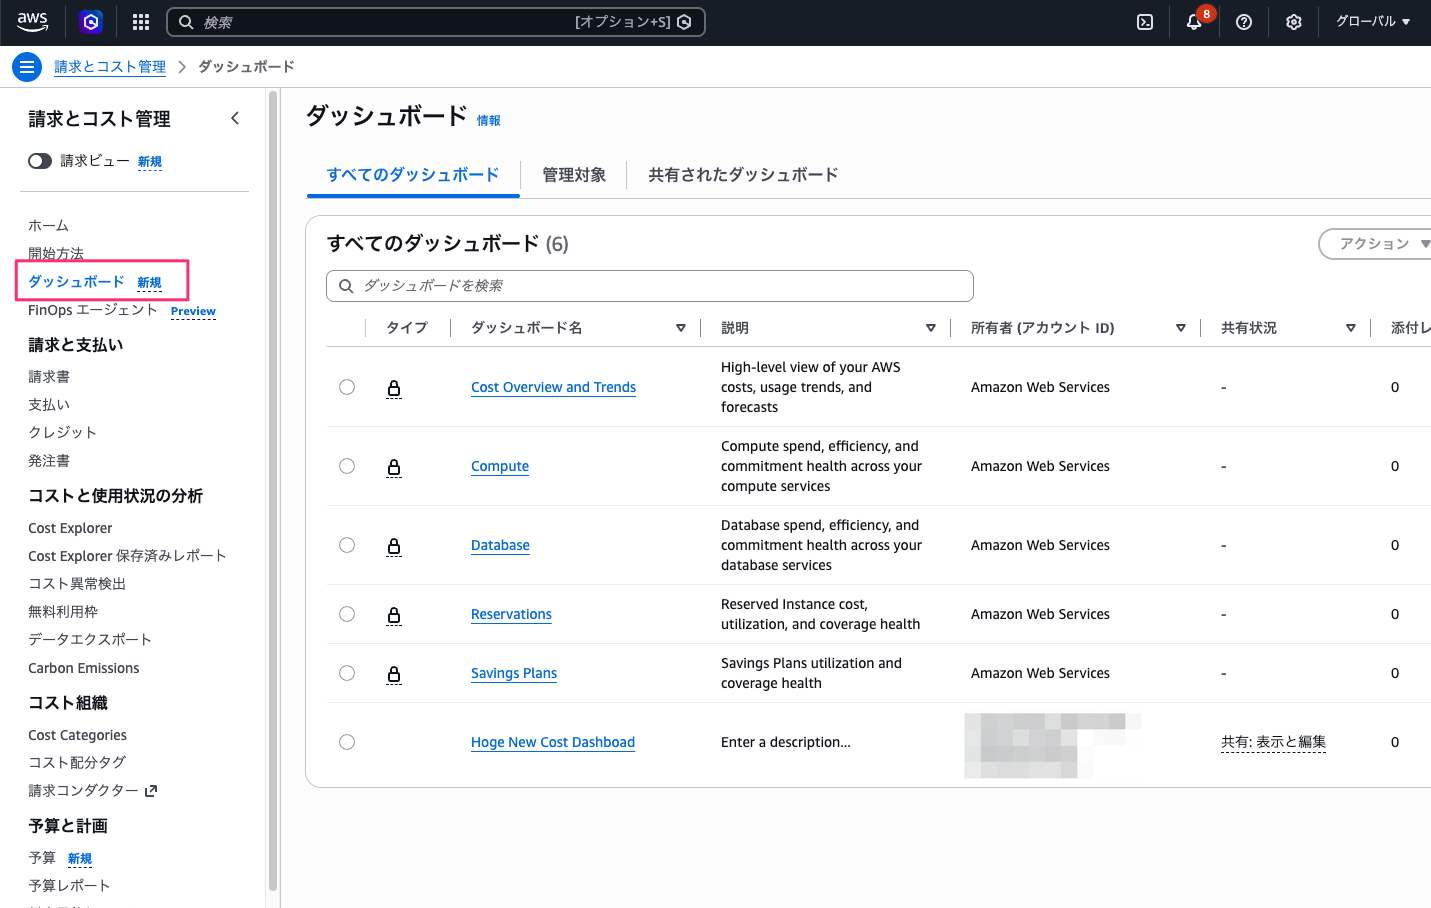Launch the CloudShell terminal icon
The height and width of the screenshot is (908, 1431).
(x=1145, y=22)
